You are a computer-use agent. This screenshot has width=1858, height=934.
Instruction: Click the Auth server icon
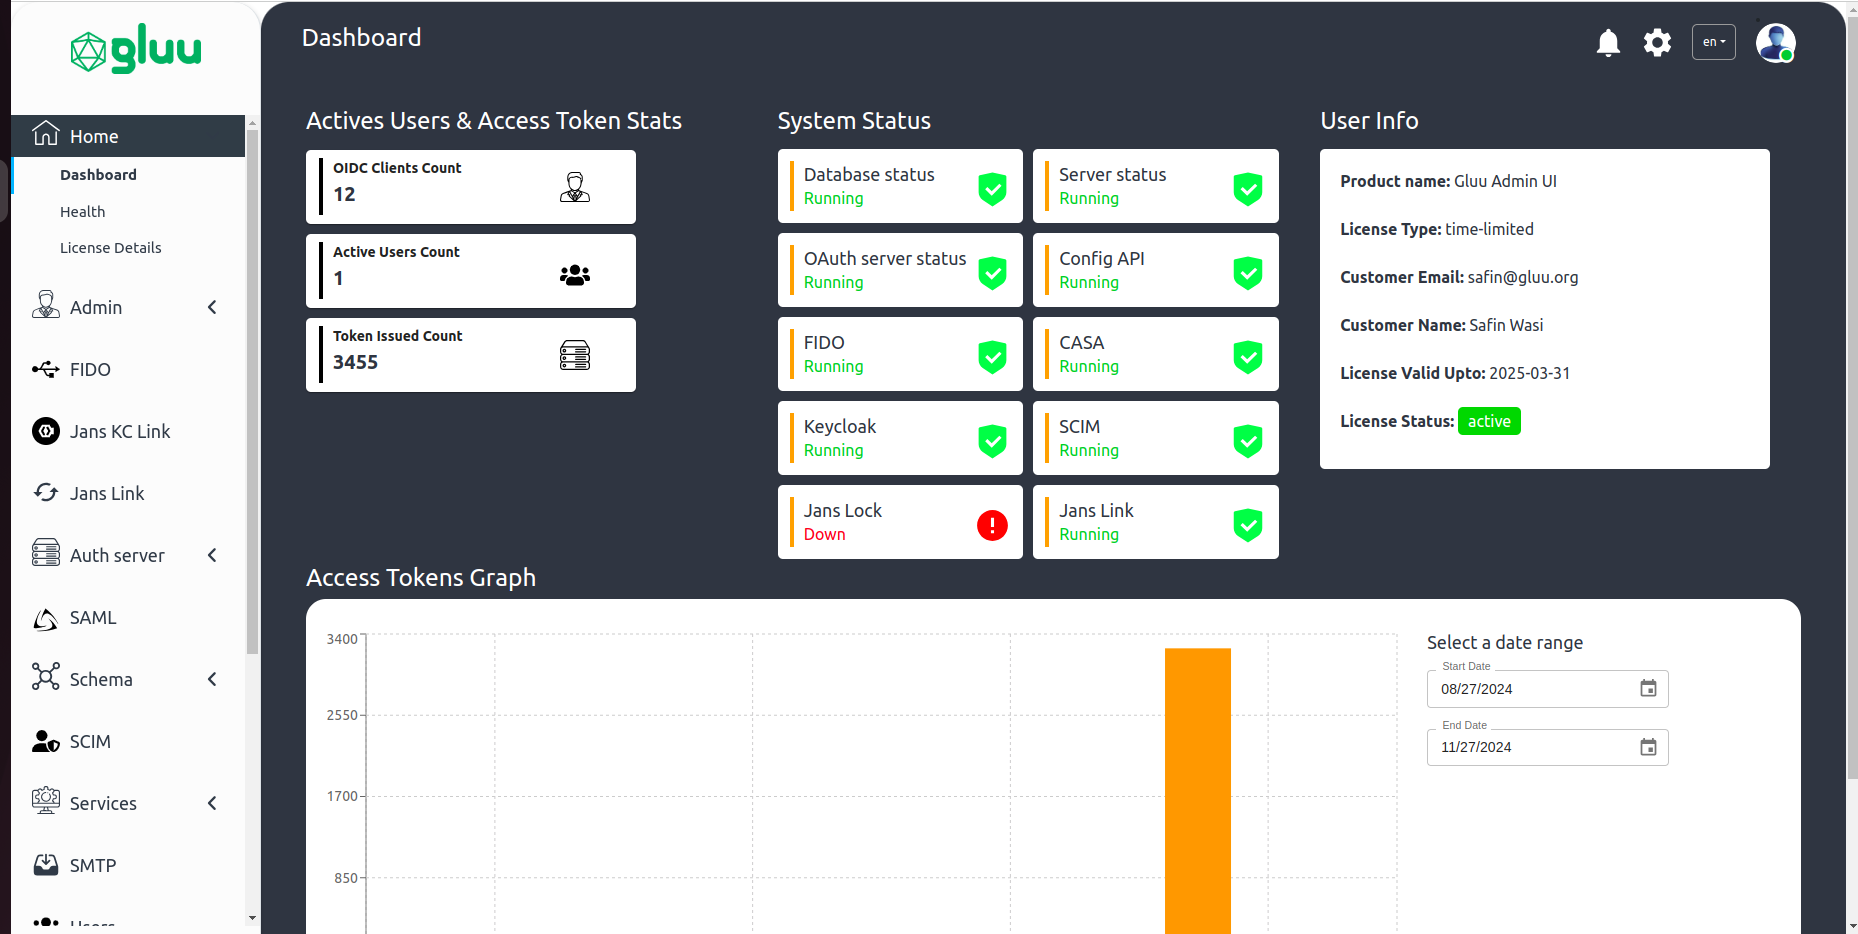tap(46, 553)
